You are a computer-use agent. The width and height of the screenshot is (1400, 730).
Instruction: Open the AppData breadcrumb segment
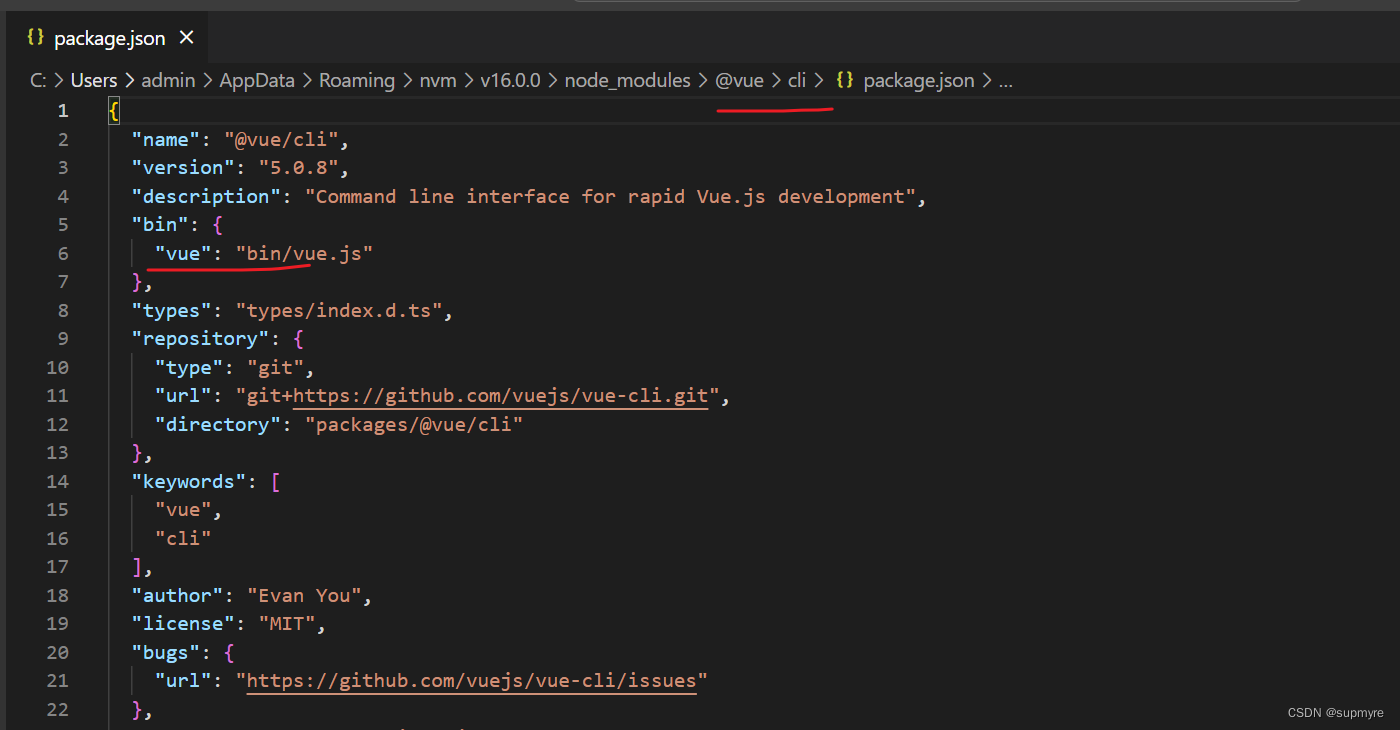tap(257, 81)
